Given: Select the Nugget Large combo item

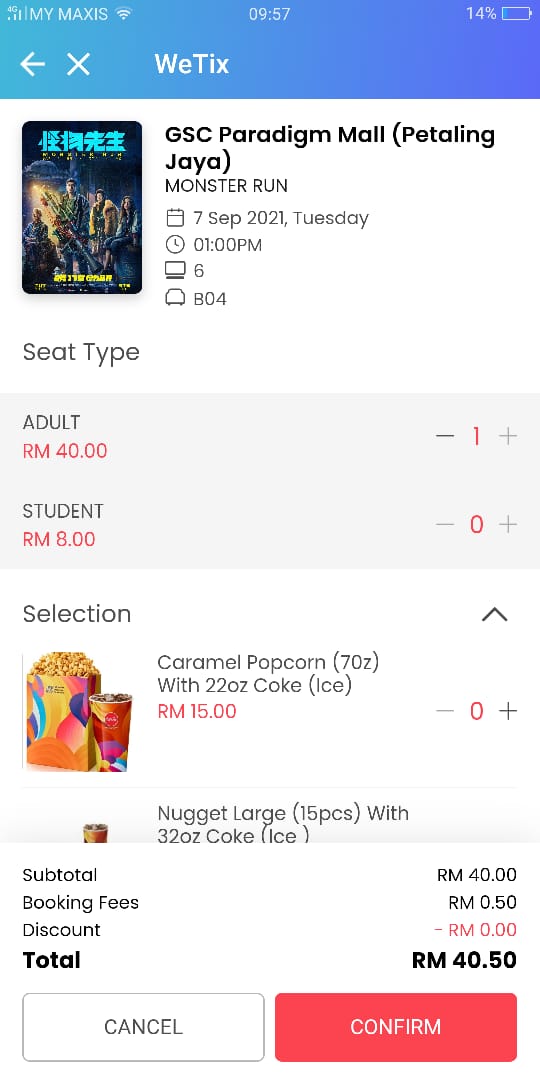Looking at the screenshot, I should (283, 824).
